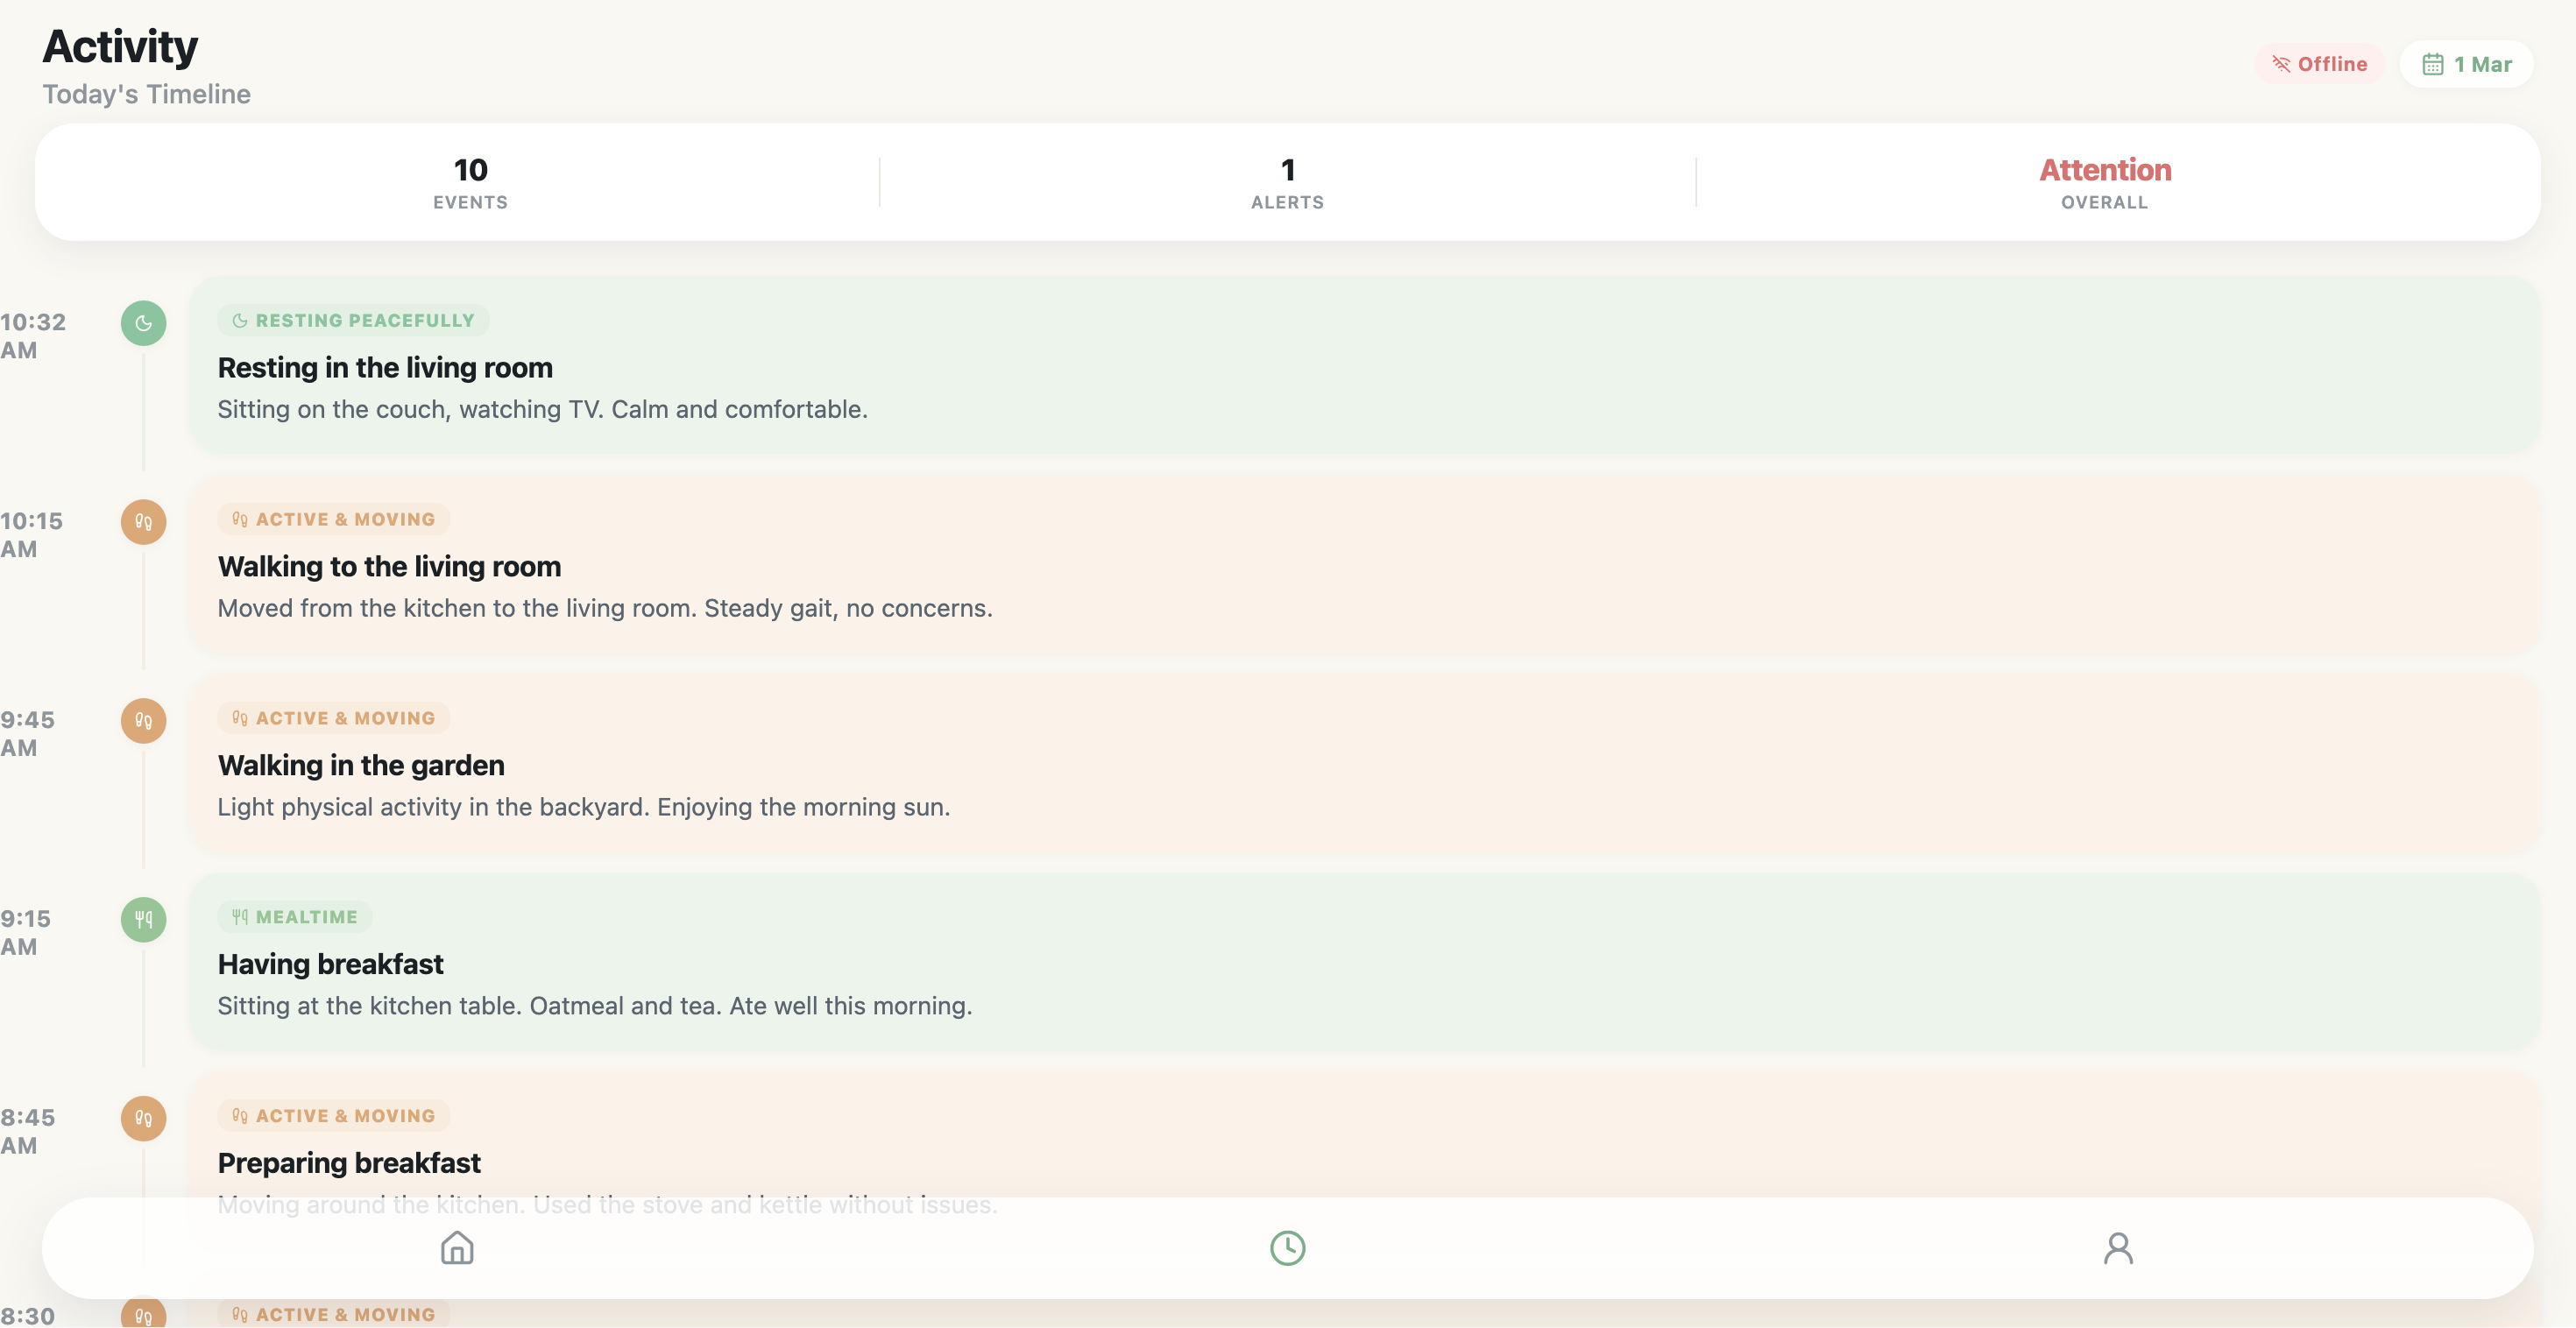Open the 1 Mar date picker
The width and height of the screenshot is (2576, 1328).
2466,64
